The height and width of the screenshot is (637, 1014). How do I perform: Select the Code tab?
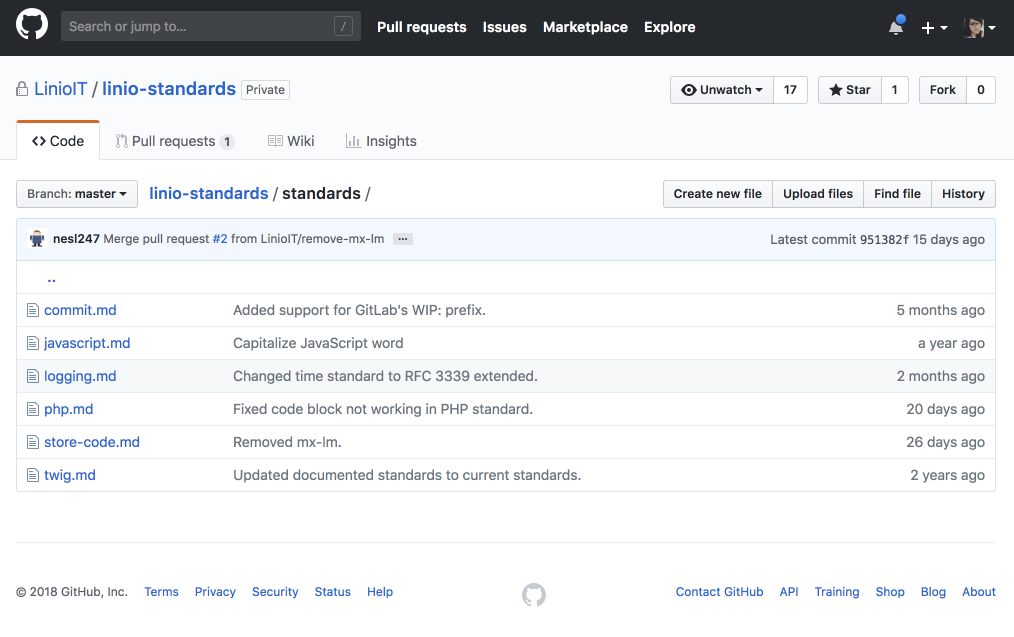(x=58, y=141)
